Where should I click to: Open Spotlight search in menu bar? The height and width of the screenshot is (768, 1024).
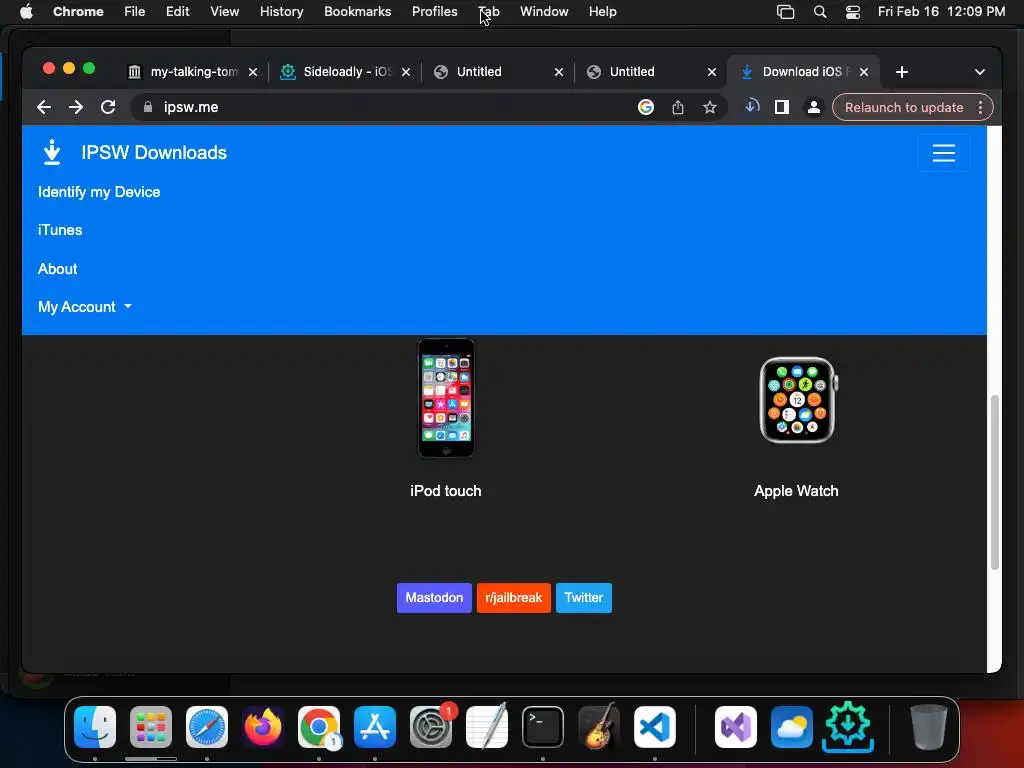click(x=820, y=11)
